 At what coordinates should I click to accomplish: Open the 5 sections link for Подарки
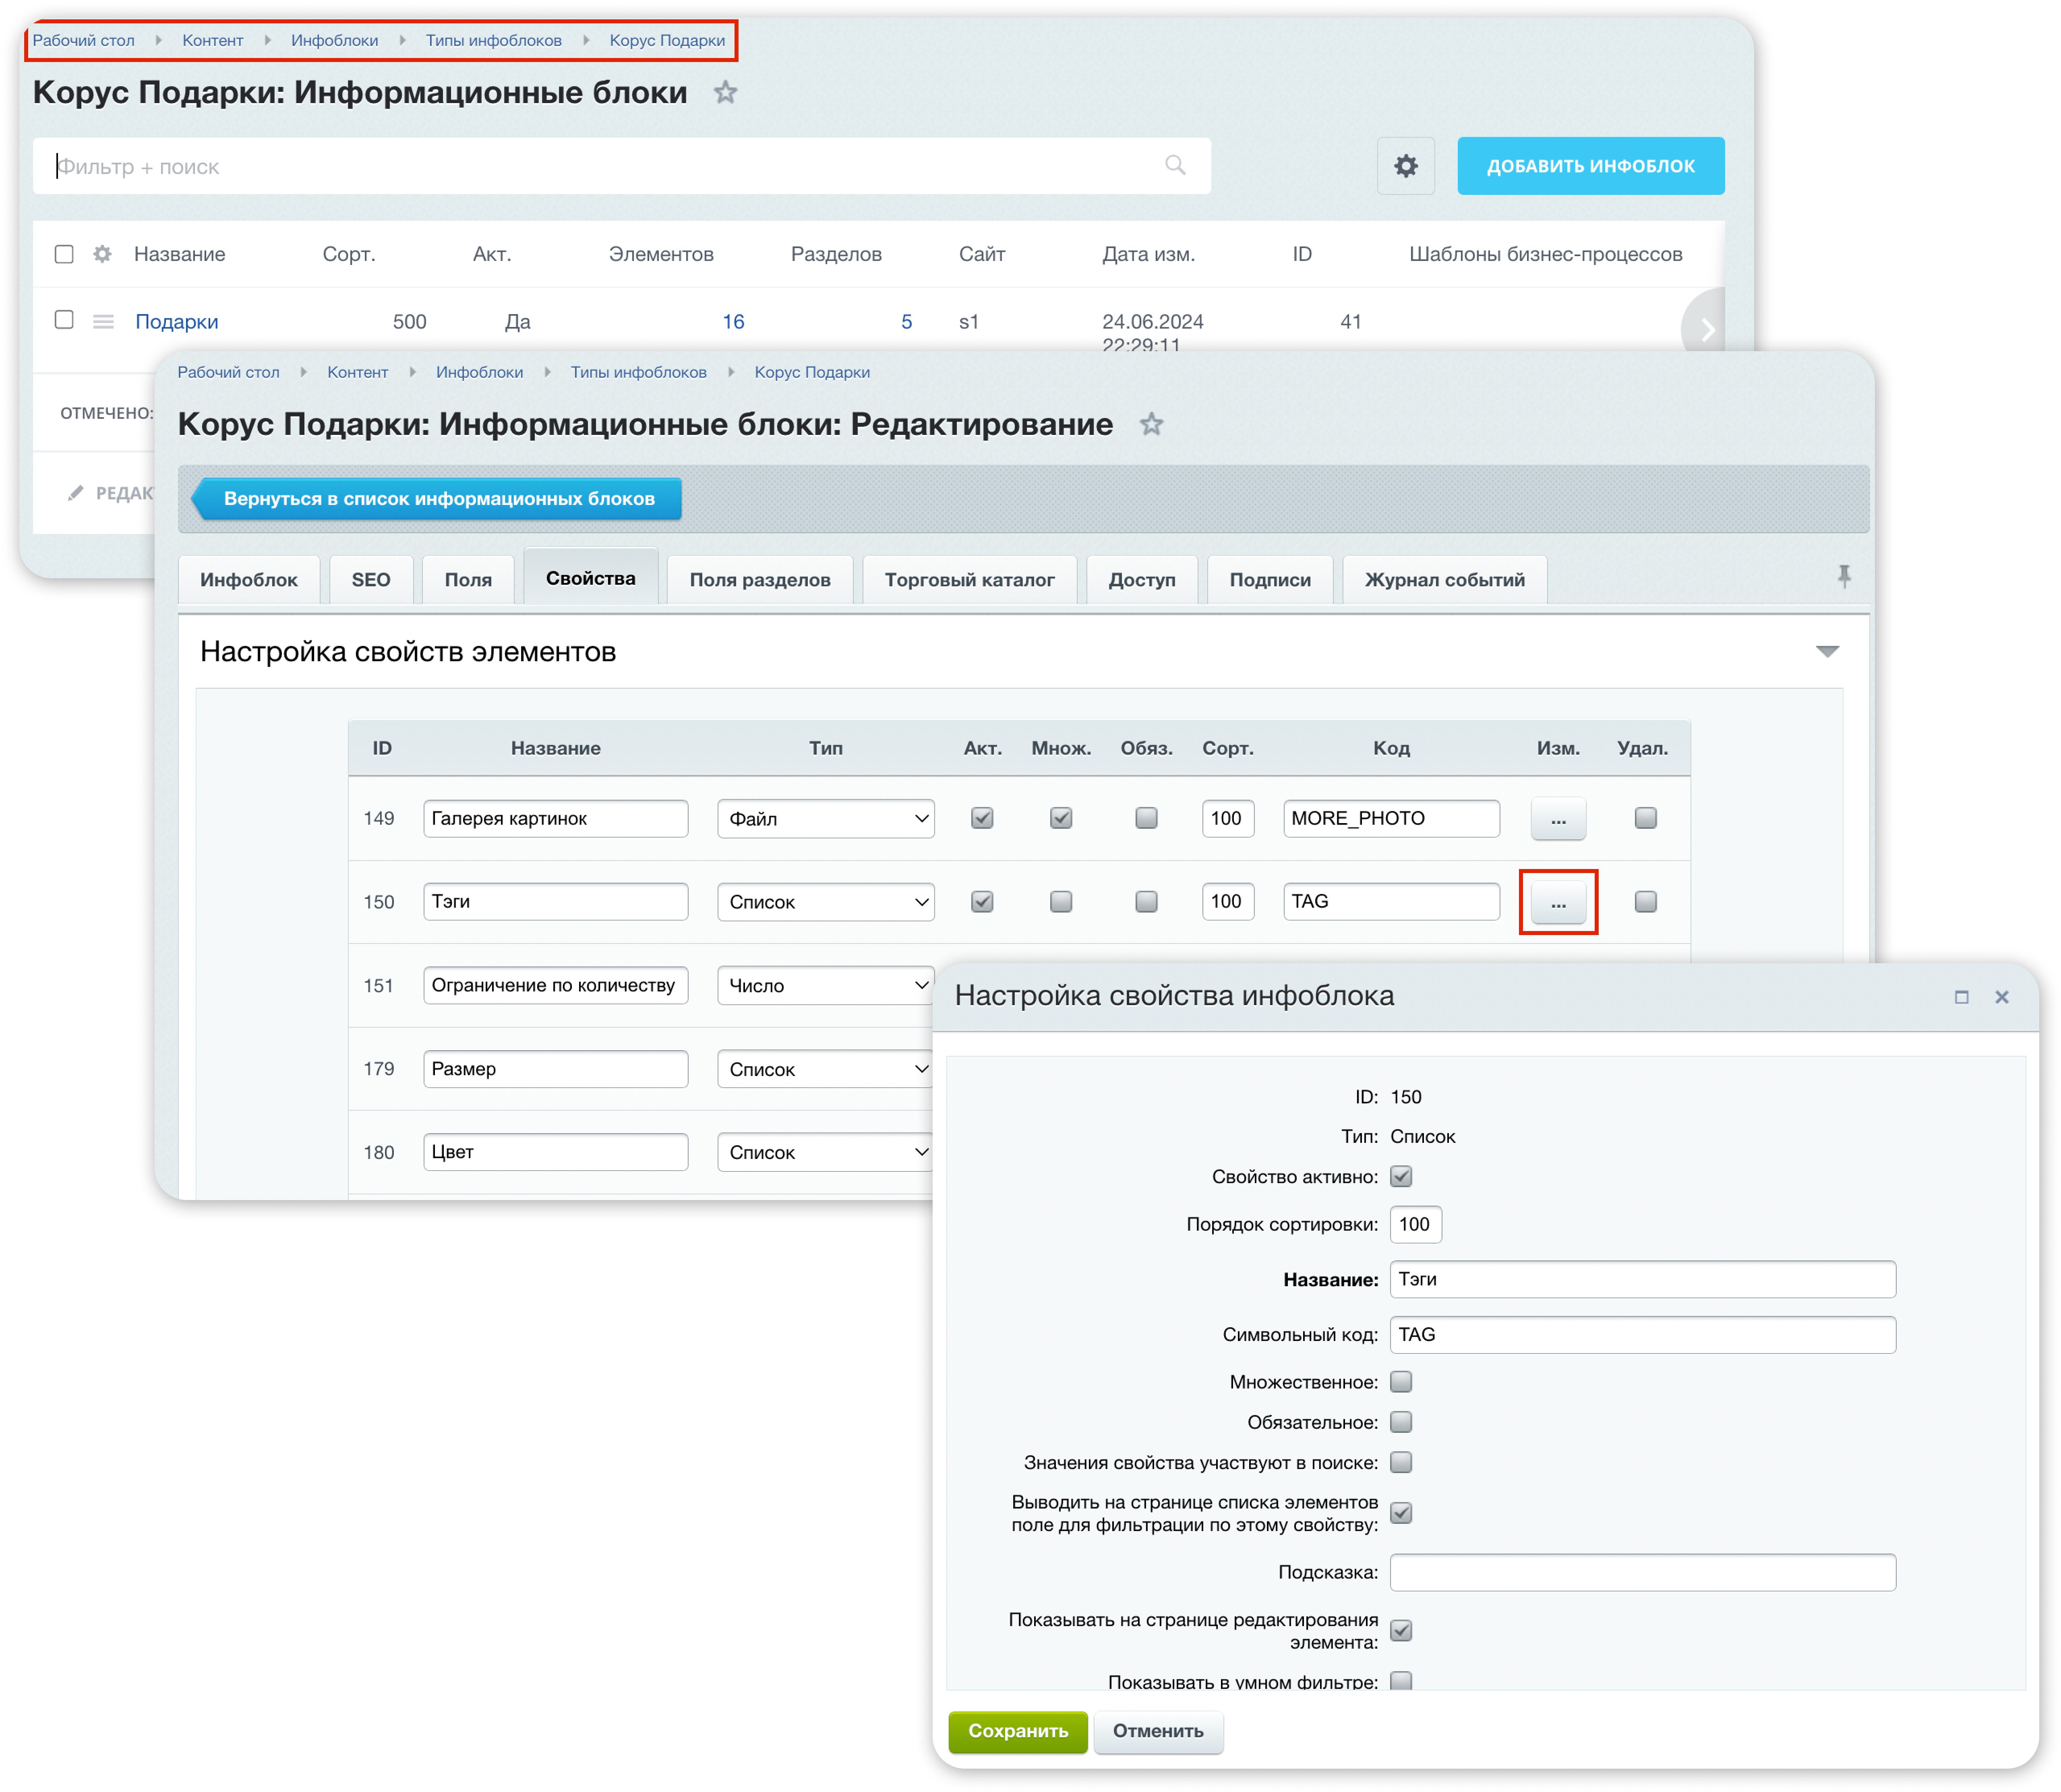click(906, 322)
